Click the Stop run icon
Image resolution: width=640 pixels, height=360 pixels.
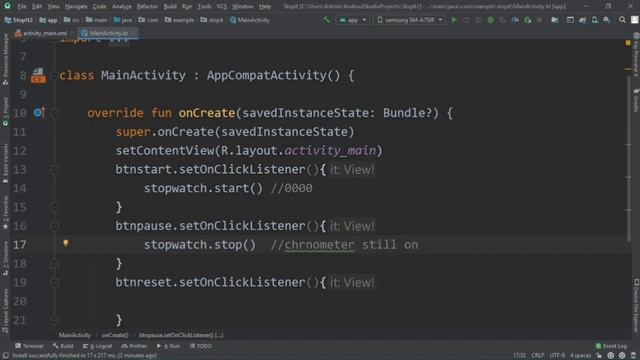point(540,20)
